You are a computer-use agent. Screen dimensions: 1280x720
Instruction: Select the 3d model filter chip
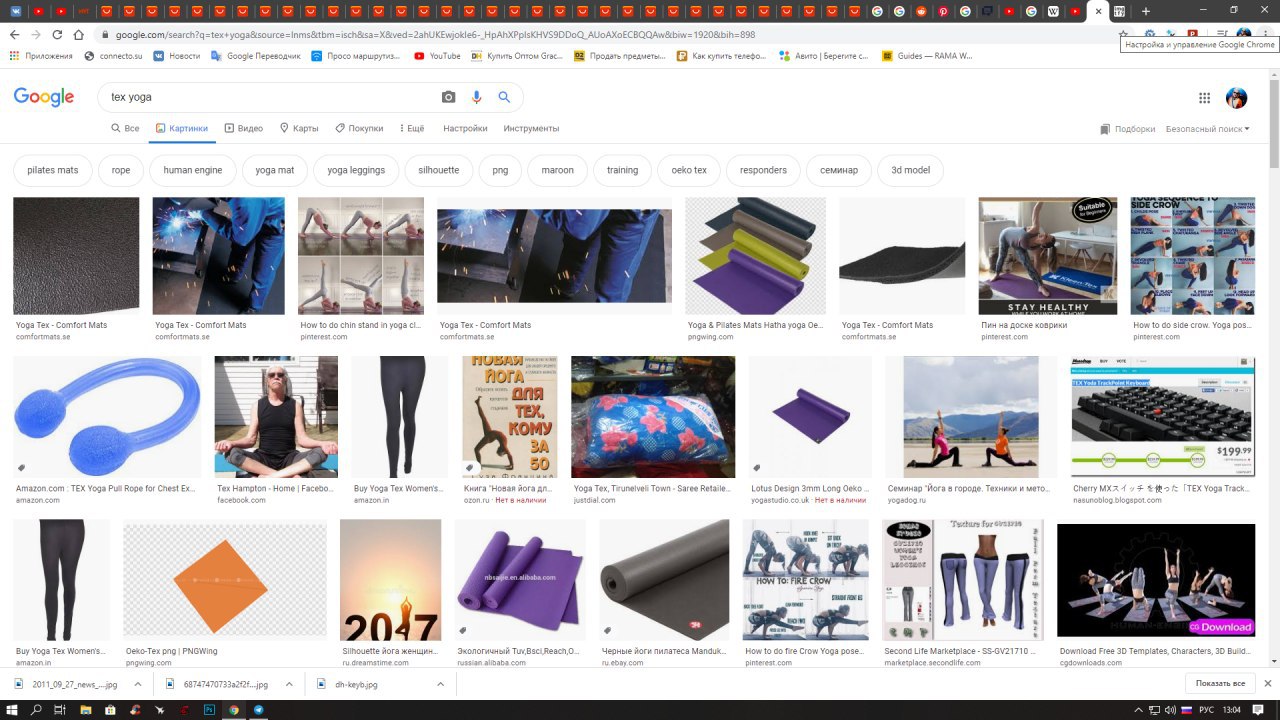pyautogui.click(x=910, y=170)
